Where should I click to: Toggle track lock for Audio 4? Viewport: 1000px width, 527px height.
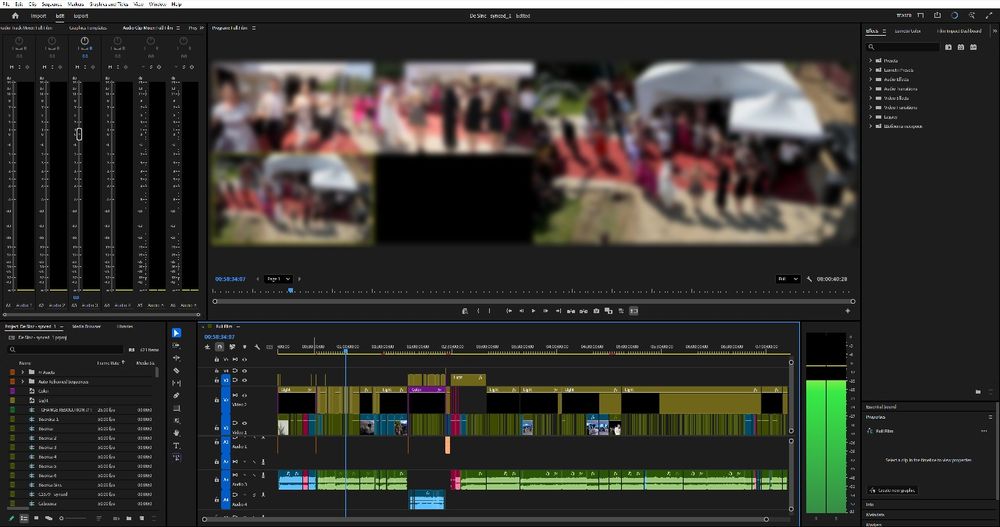217,500
